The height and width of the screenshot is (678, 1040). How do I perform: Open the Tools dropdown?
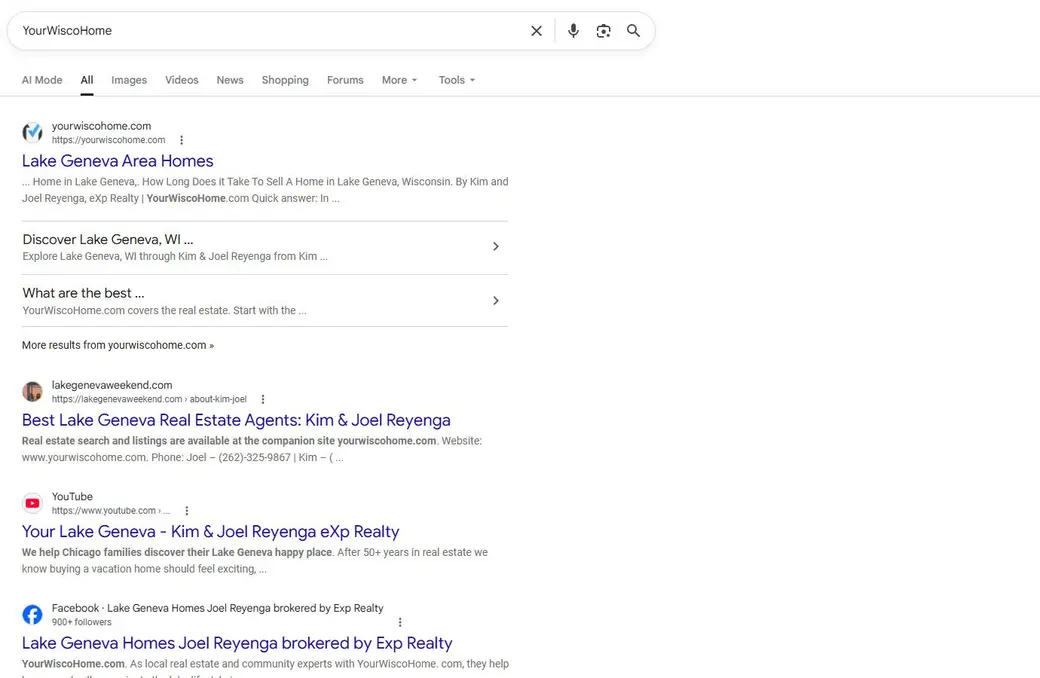[457, 80]
